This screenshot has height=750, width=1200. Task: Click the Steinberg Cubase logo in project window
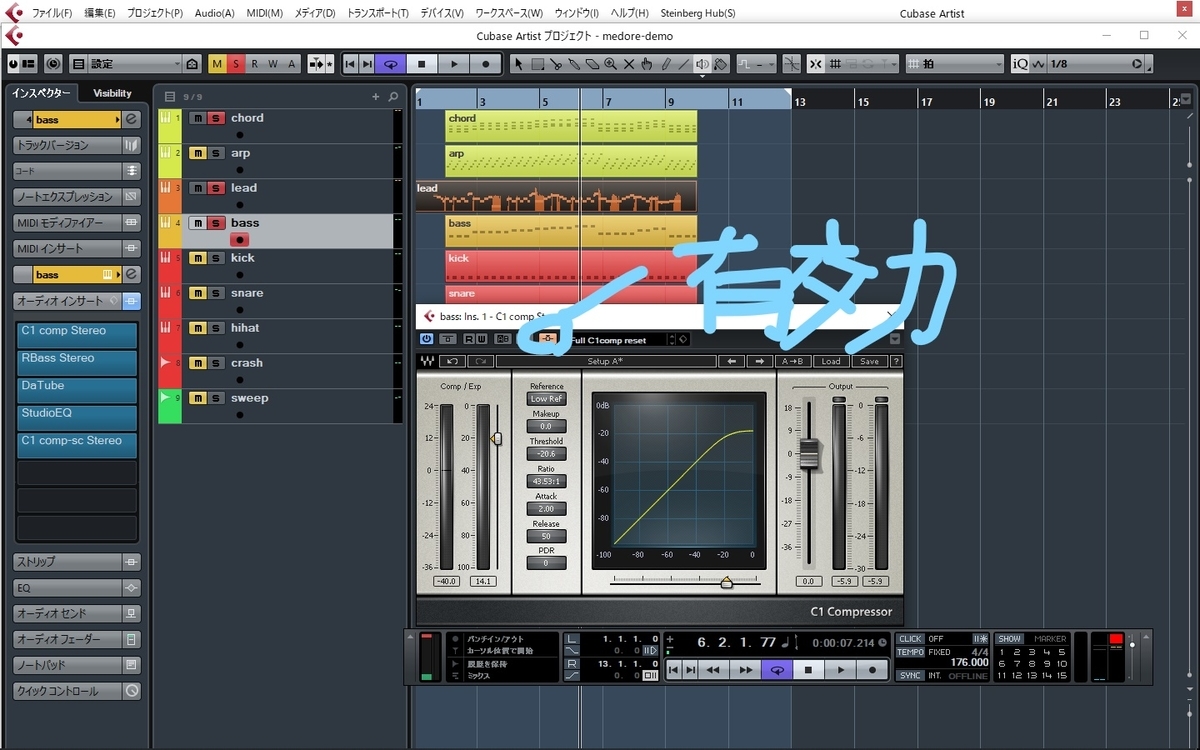click(x=13, y=36)
